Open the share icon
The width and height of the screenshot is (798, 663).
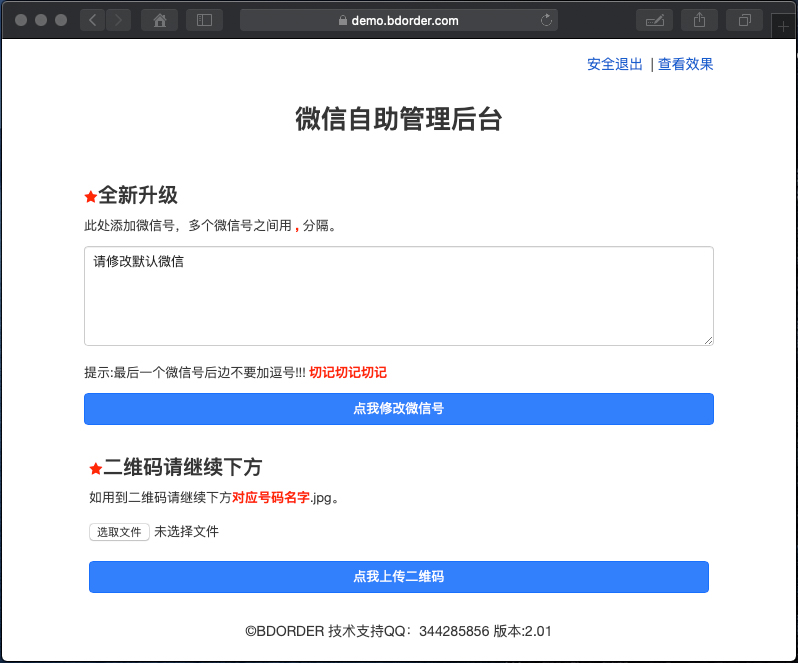click(699, 20)
